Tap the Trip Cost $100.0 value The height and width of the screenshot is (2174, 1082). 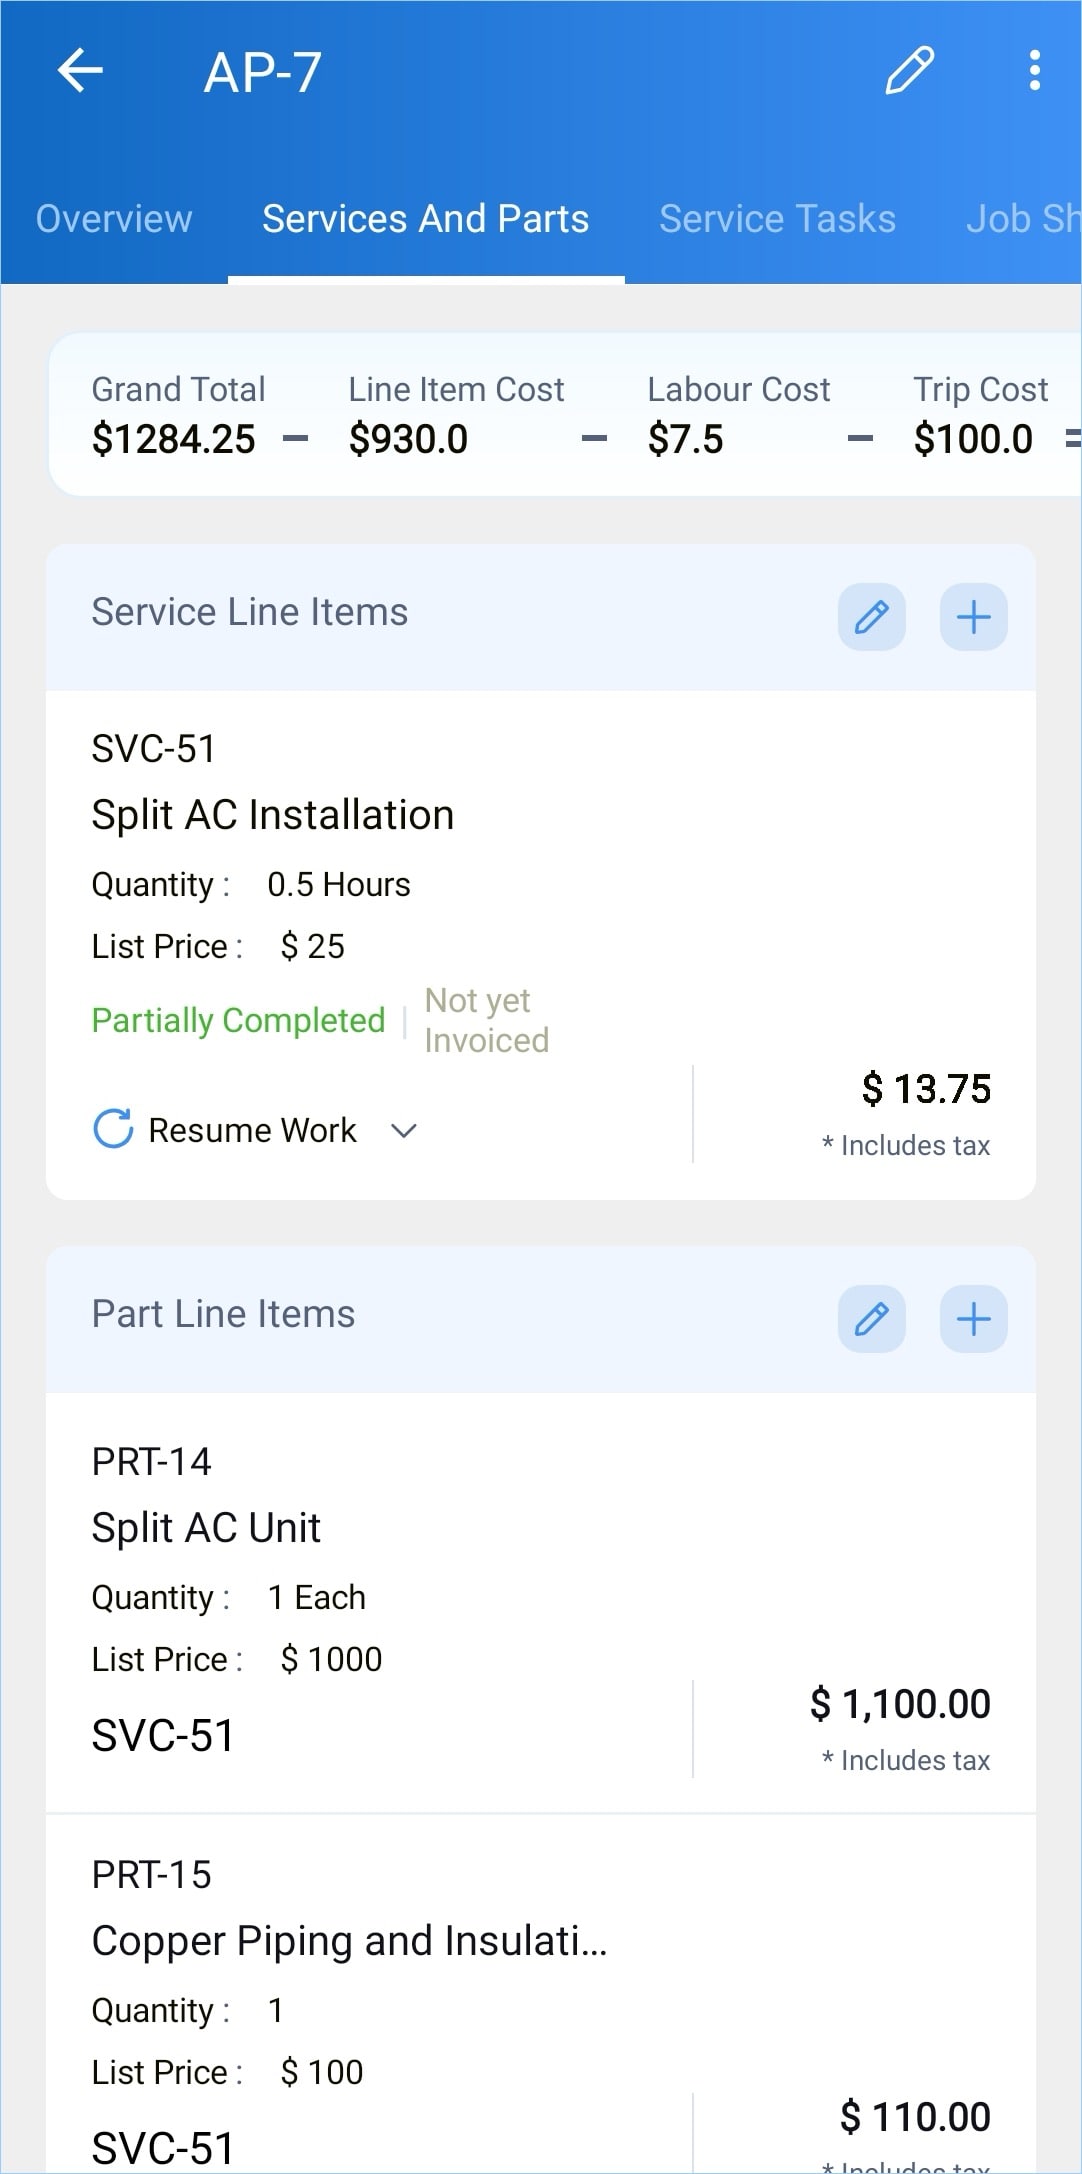(x=973, y=439)
